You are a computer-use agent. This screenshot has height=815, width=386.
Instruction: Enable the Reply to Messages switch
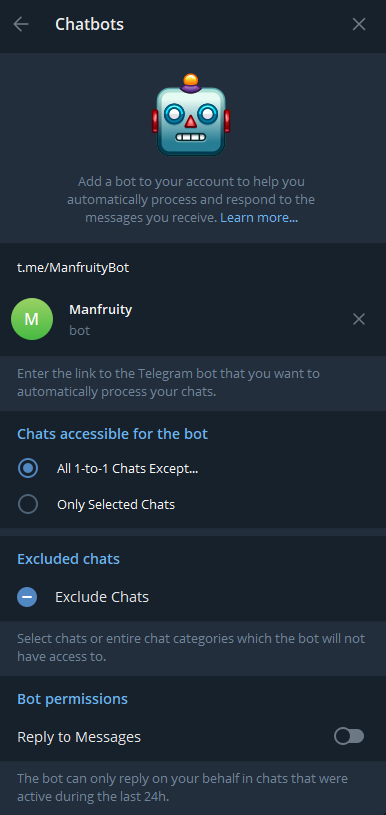(x=349, y=737)
